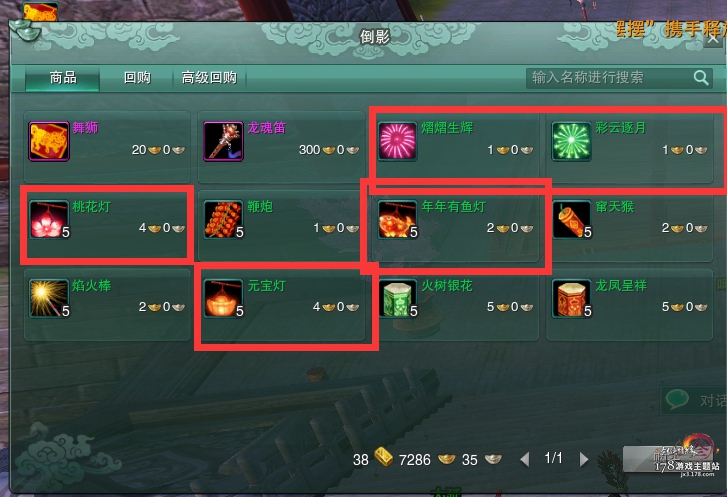Go to the next shop page arrow
This screenshot has width=727, height=497.
click(584, 459)
